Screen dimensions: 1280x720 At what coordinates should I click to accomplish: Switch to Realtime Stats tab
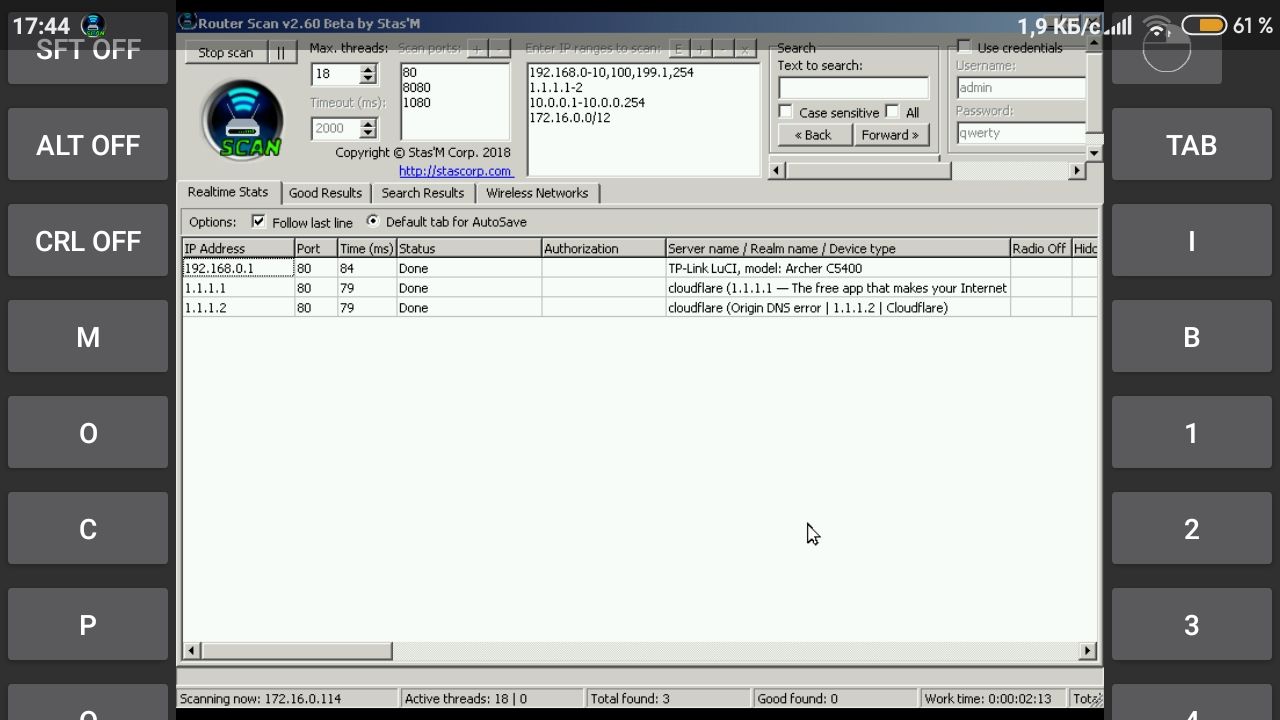pyautogui.click(x=228, y=192)
